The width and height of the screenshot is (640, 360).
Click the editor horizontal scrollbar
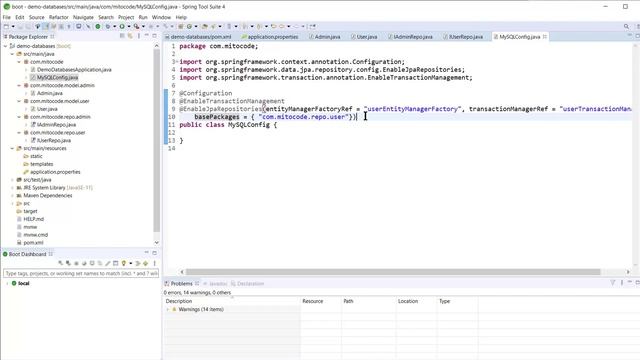(x=393, y=272)
